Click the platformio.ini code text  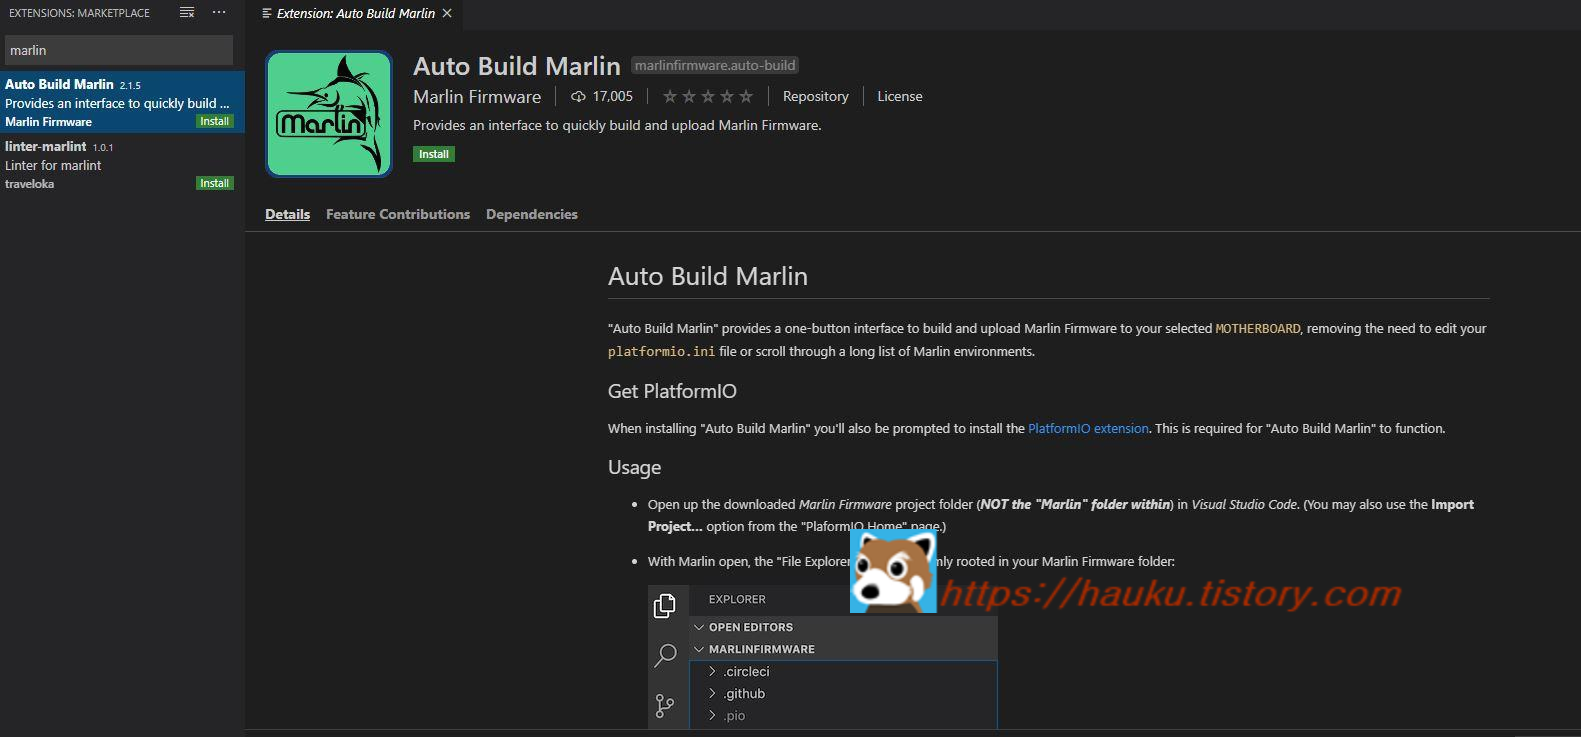661,352
